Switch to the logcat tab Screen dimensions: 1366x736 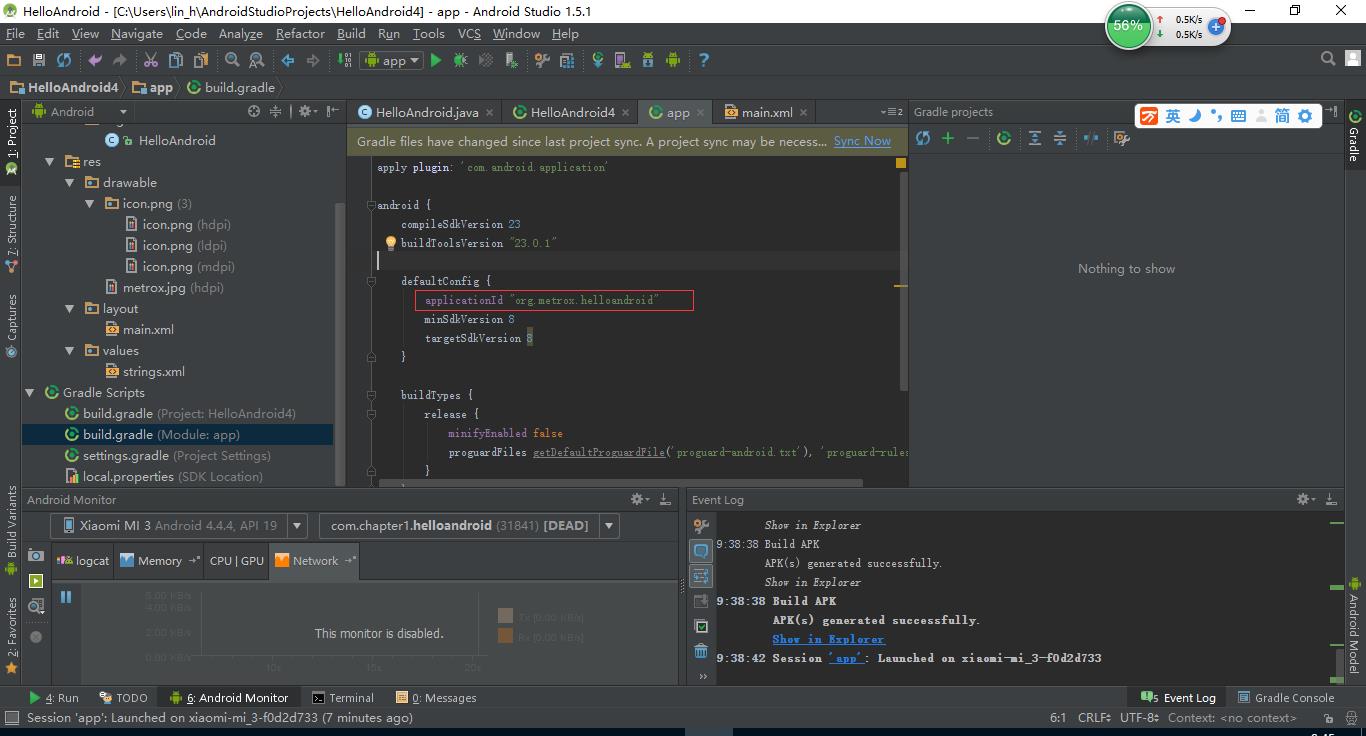[84, 560]
